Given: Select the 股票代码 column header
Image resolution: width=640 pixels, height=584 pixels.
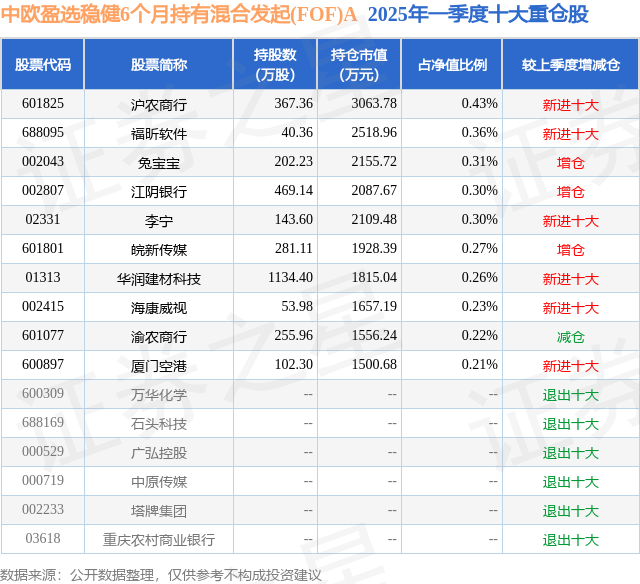Looking at the screenshot, I should pos(43,64).
